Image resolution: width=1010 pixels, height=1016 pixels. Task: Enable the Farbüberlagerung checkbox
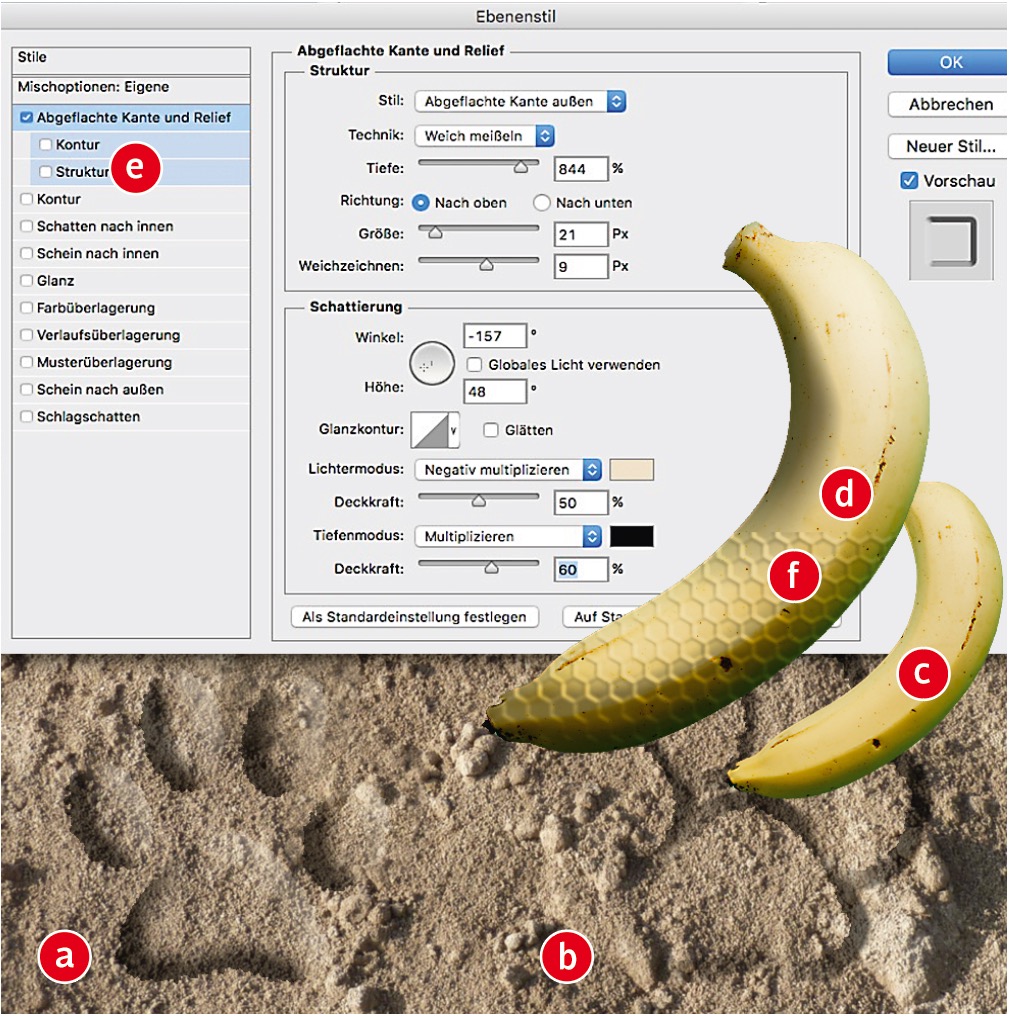pyautogui.click(x=27, y=308)
